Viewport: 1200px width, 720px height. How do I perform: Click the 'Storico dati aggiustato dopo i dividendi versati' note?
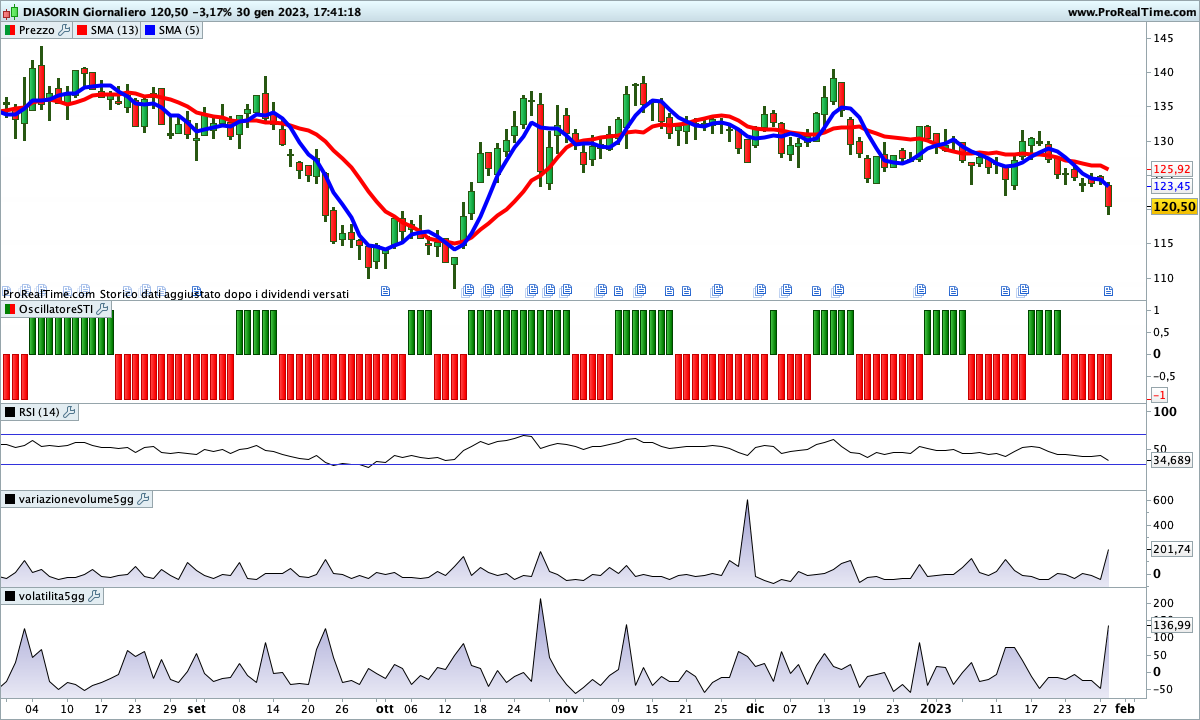coord(224,294)
